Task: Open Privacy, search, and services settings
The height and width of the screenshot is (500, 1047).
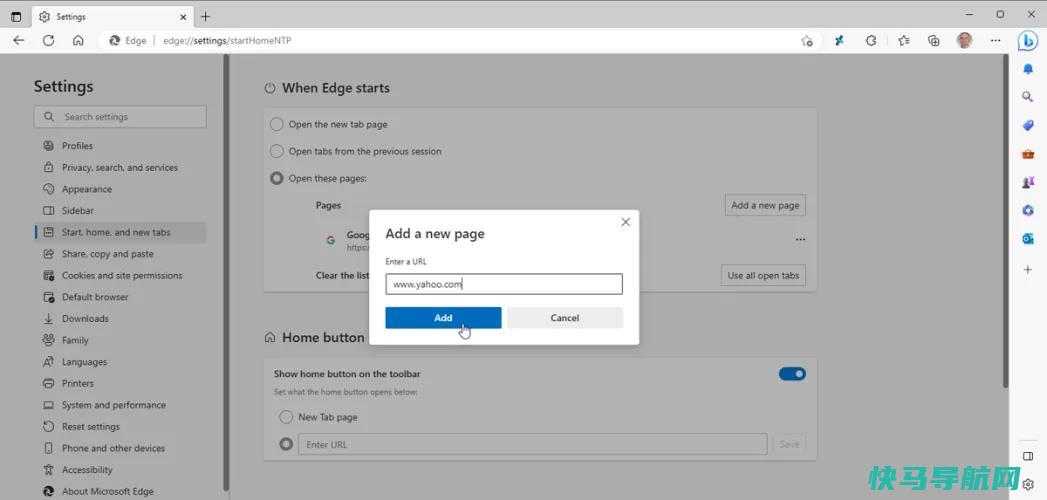Action: point(120,168)
